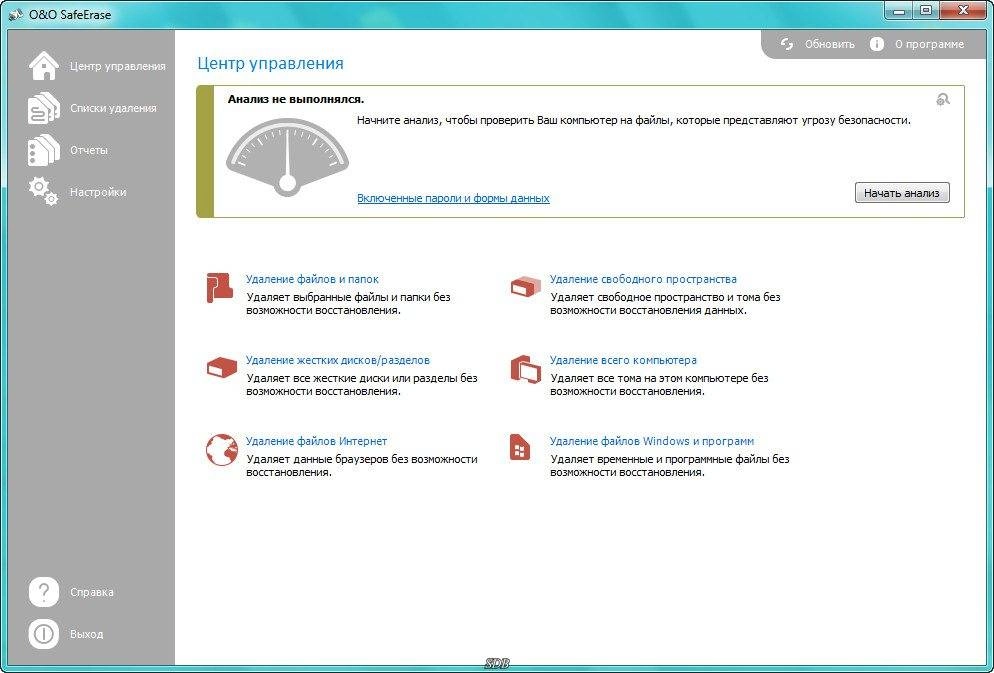
Task: Select Центр управления in the sidebar
Action: point(117,66)
